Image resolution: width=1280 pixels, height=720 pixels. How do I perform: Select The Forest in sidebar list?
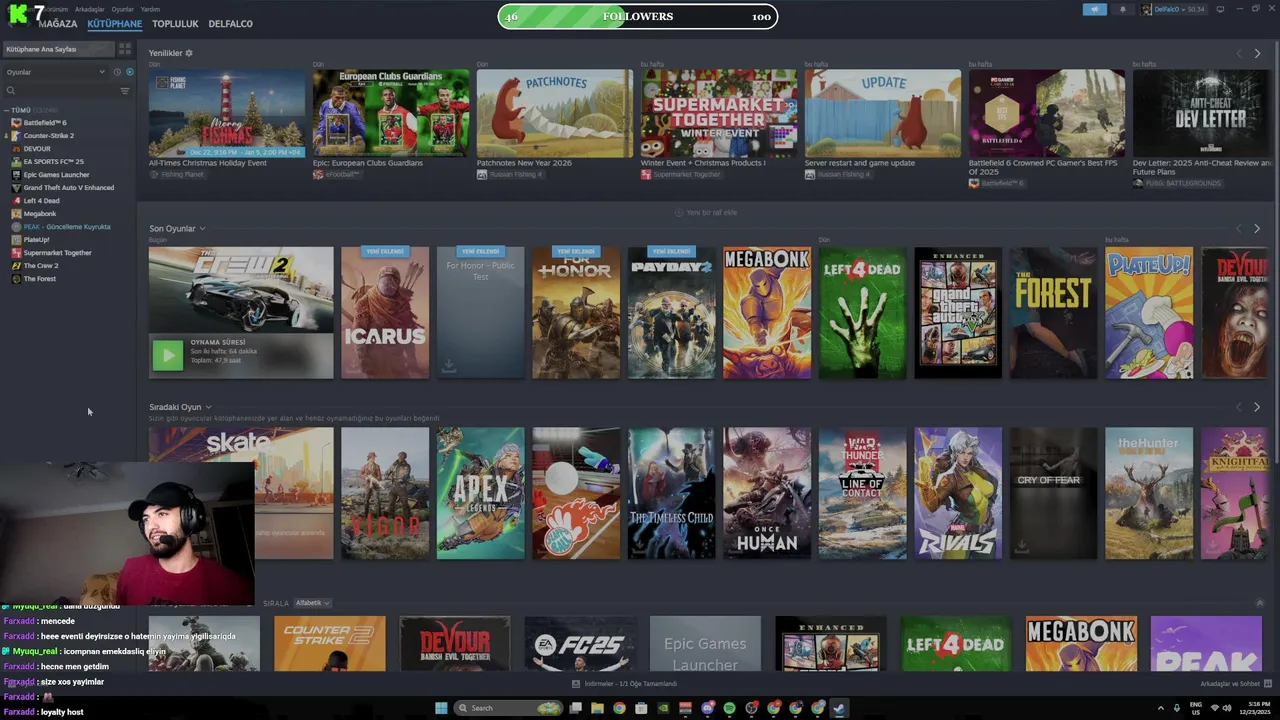(x=39, y=279)
